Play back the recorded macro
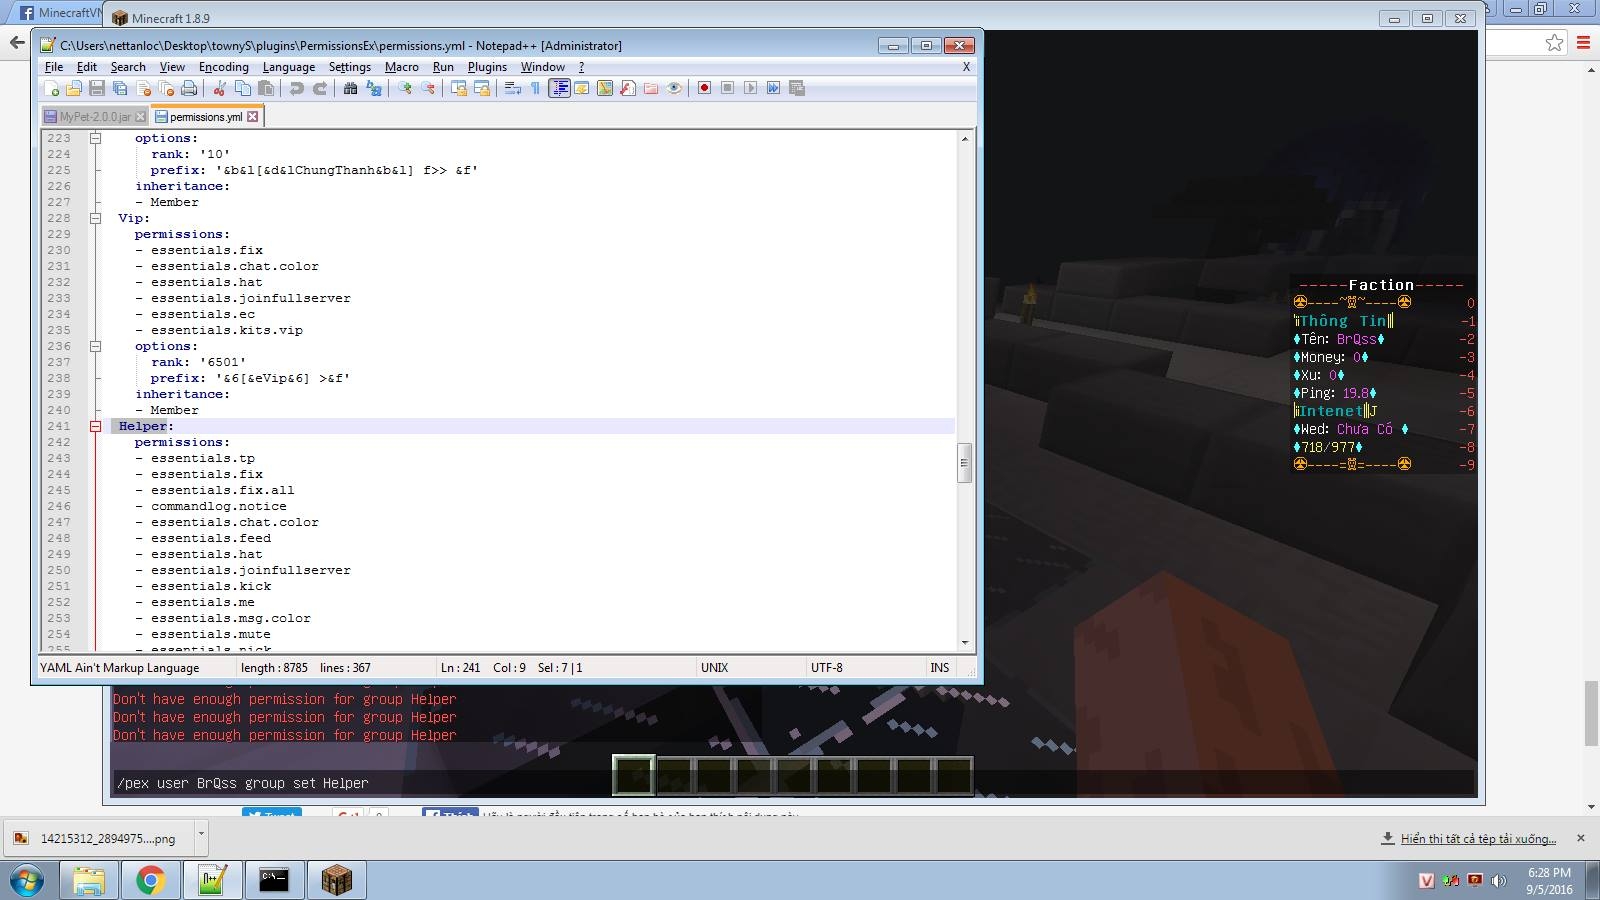1600x900 pixels. pos(750,88)
